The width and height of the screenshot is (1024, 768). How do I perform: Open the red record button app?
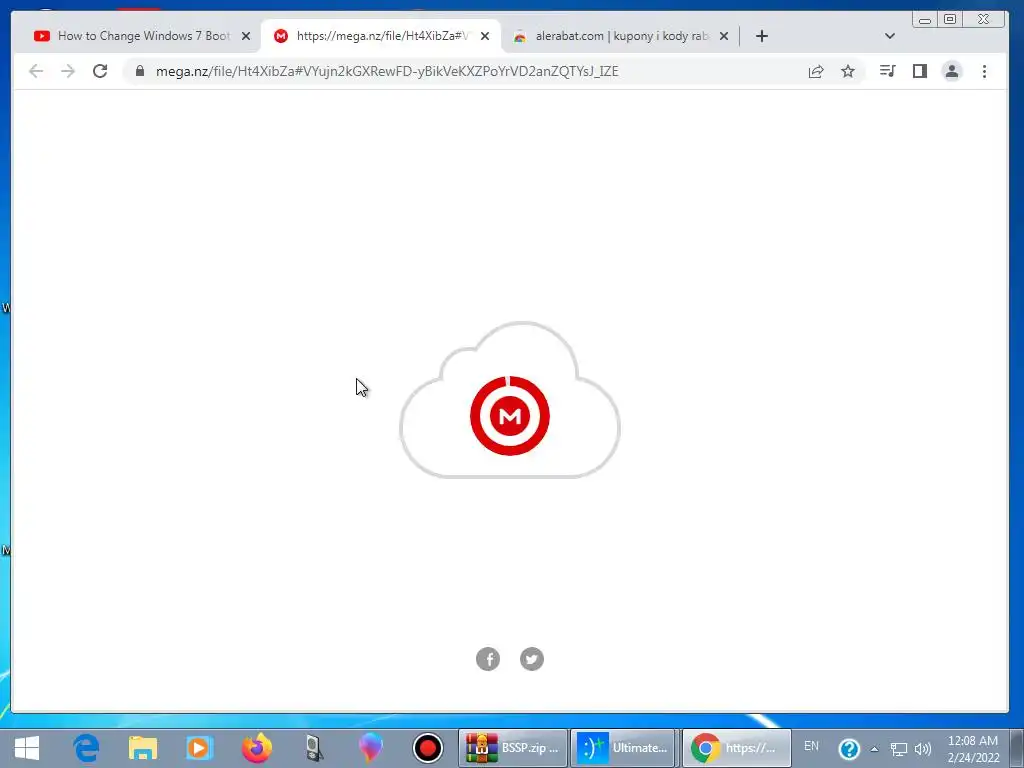pyautogui.click(x=428, y=748)
